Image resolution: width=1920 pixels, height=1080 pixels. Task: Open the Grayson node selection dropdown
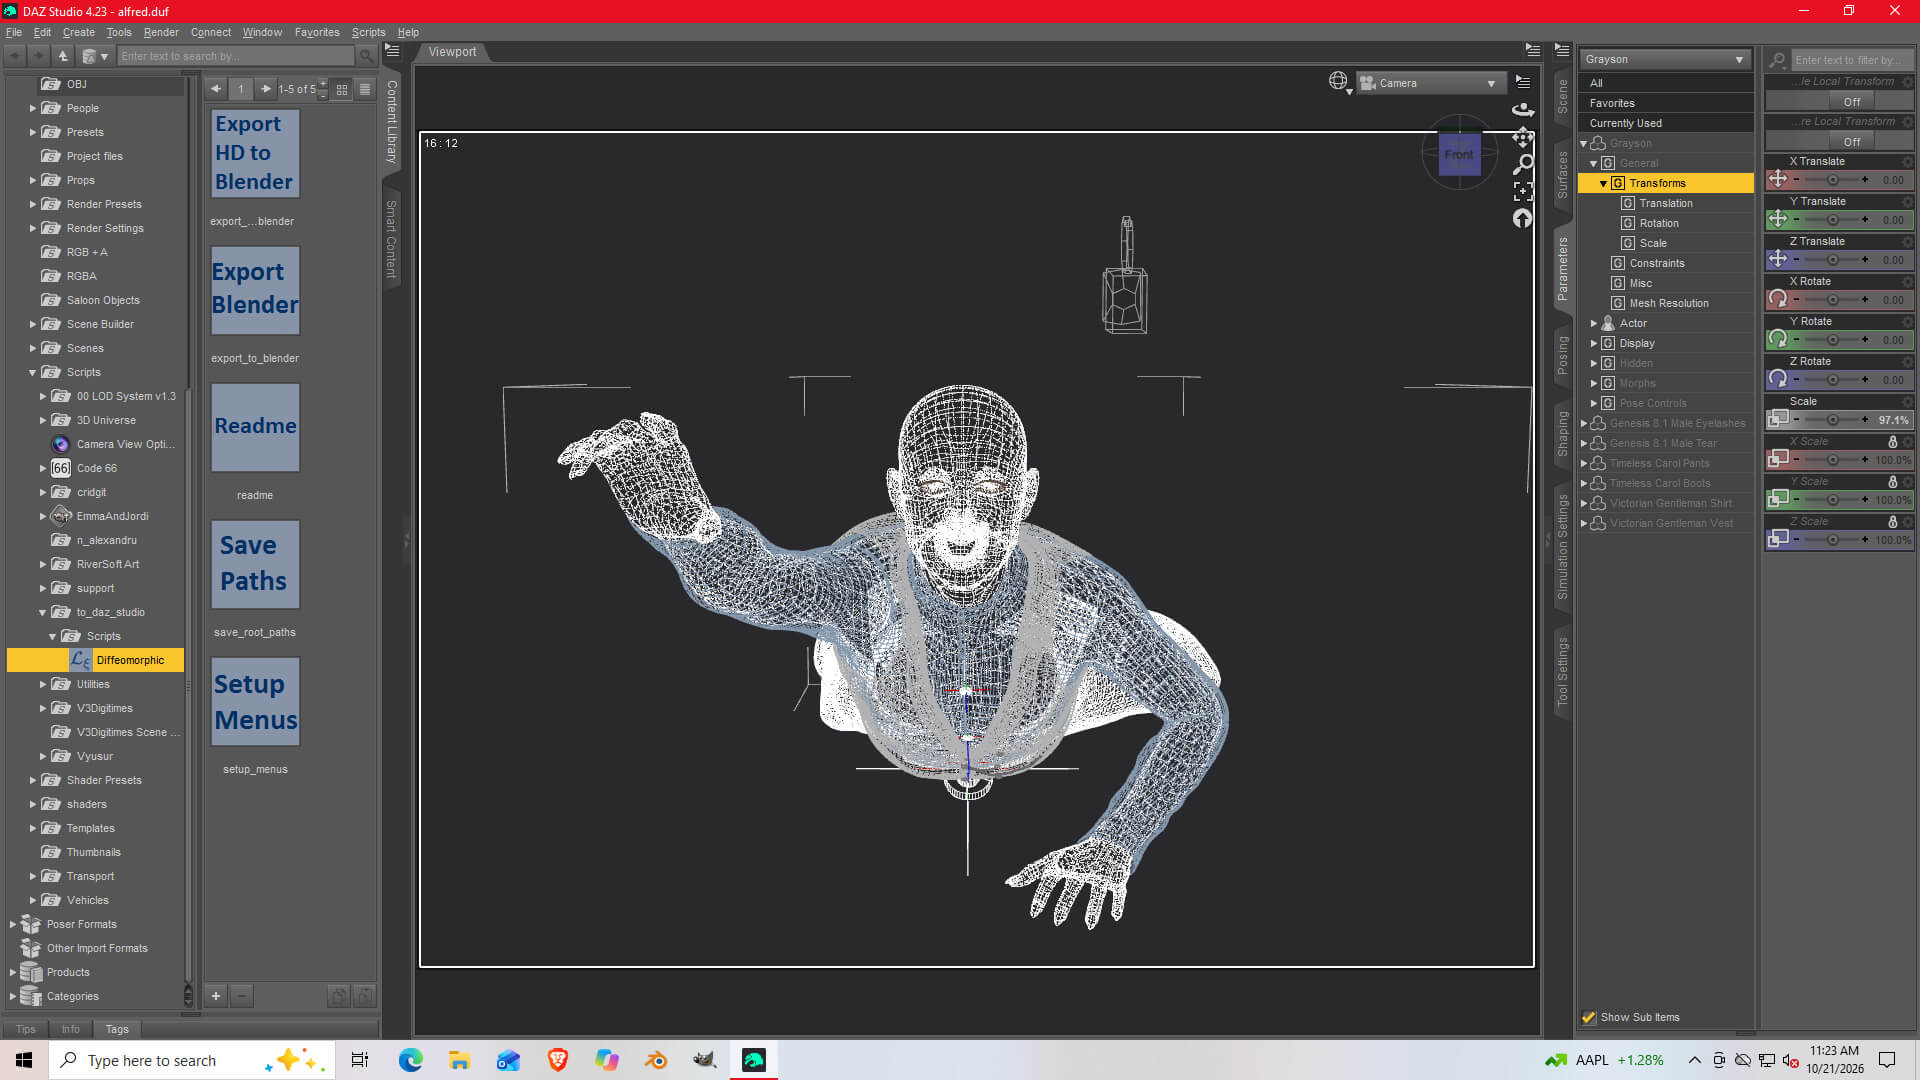tap(1665, 59)
